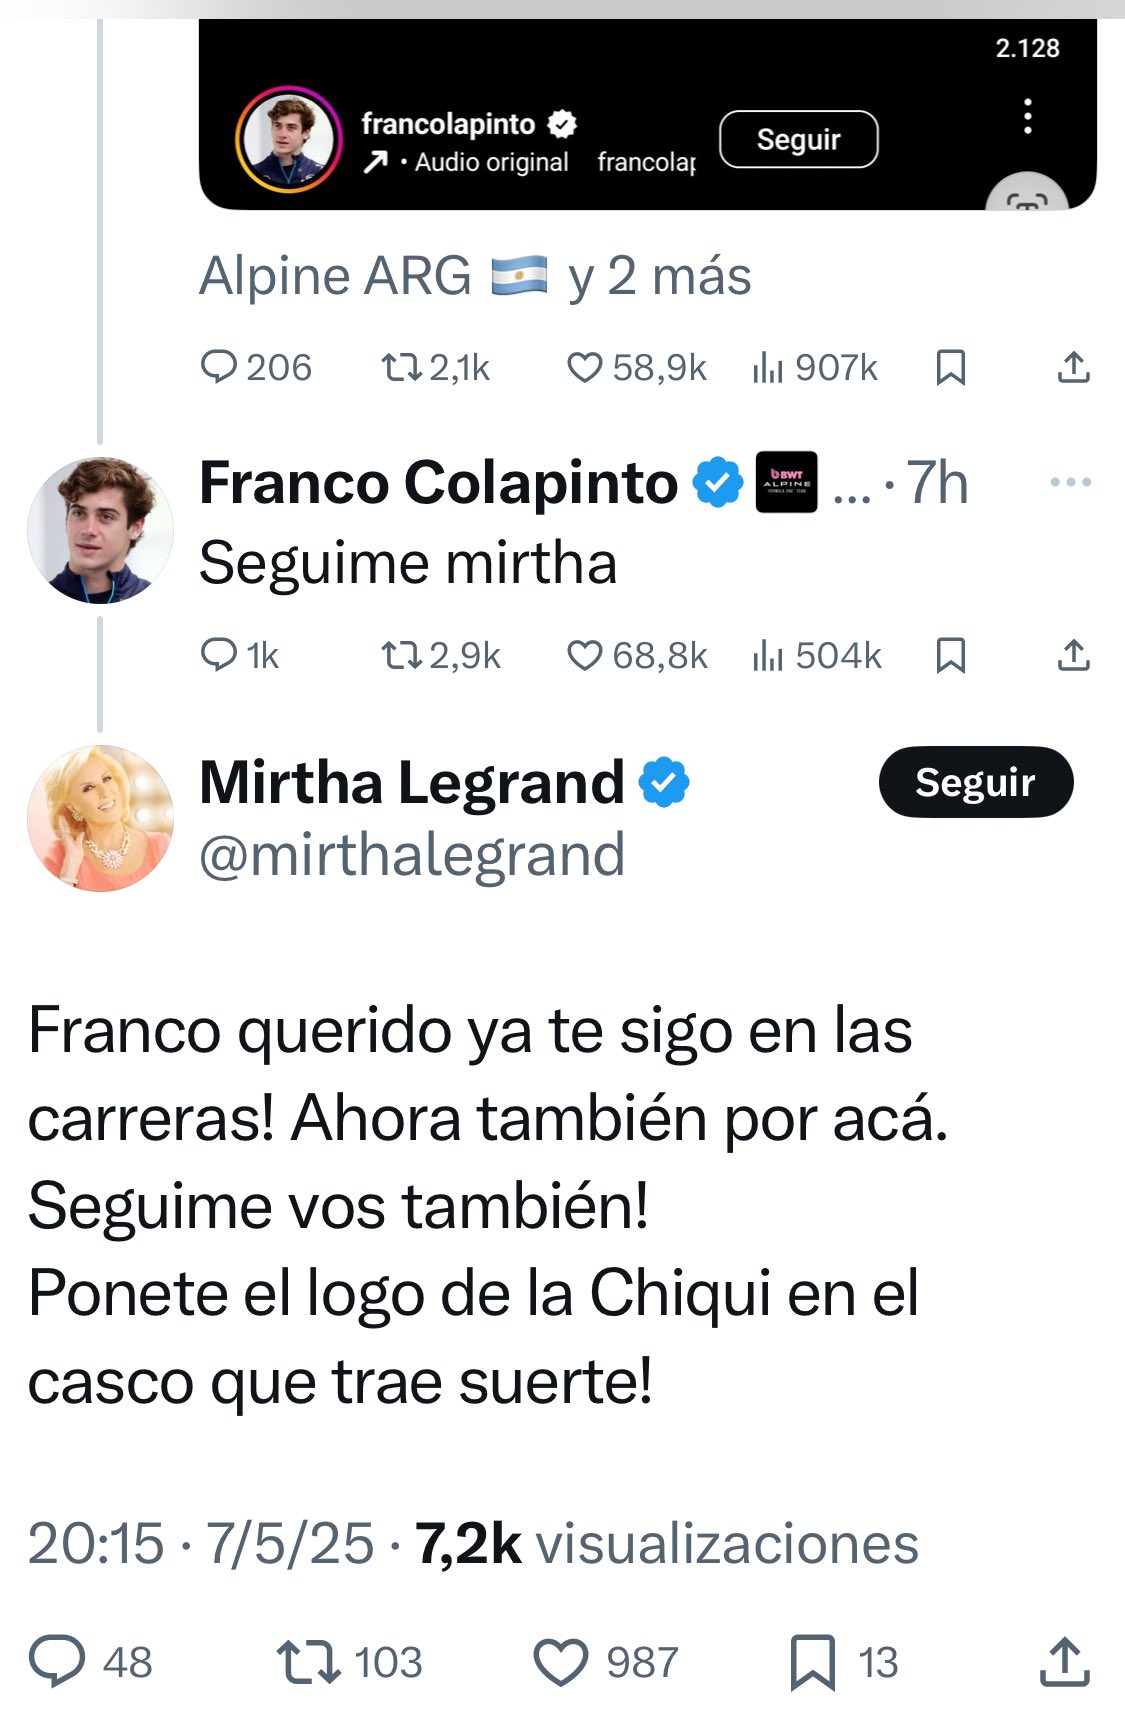Open the three-dot menu on Franco Colapinto's tweet

click(1071, 482)
